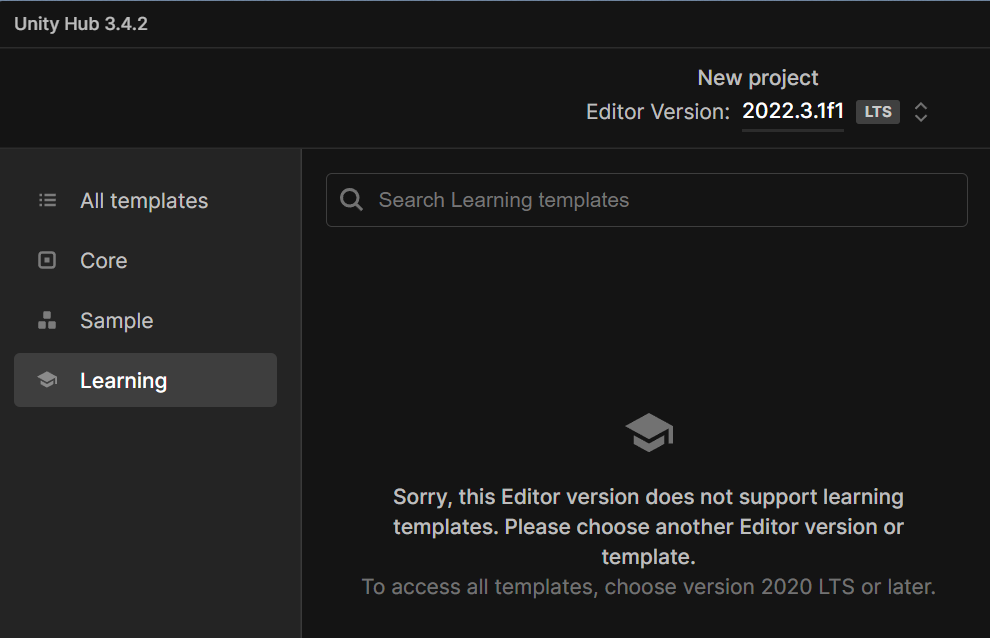This screenshot has height=638, width=990.
Task: Click the Editor Version label
Action: click(x=657, y=112)
